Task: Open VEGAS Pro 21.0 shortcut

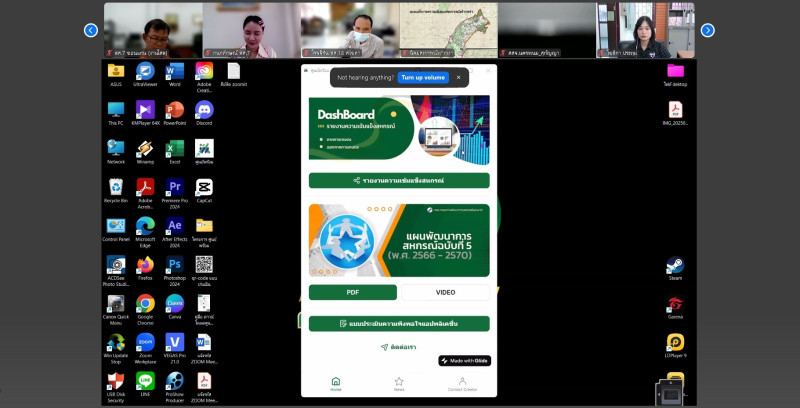Action: [x=174, y=342]
